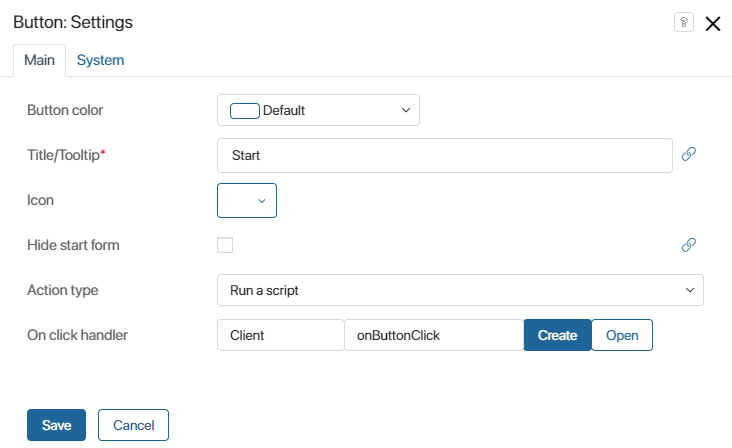Image resolution: width=732 pixels, height=448 pixels.
Task: Click the Default button color swatch
Action: (x=244, y=110)
